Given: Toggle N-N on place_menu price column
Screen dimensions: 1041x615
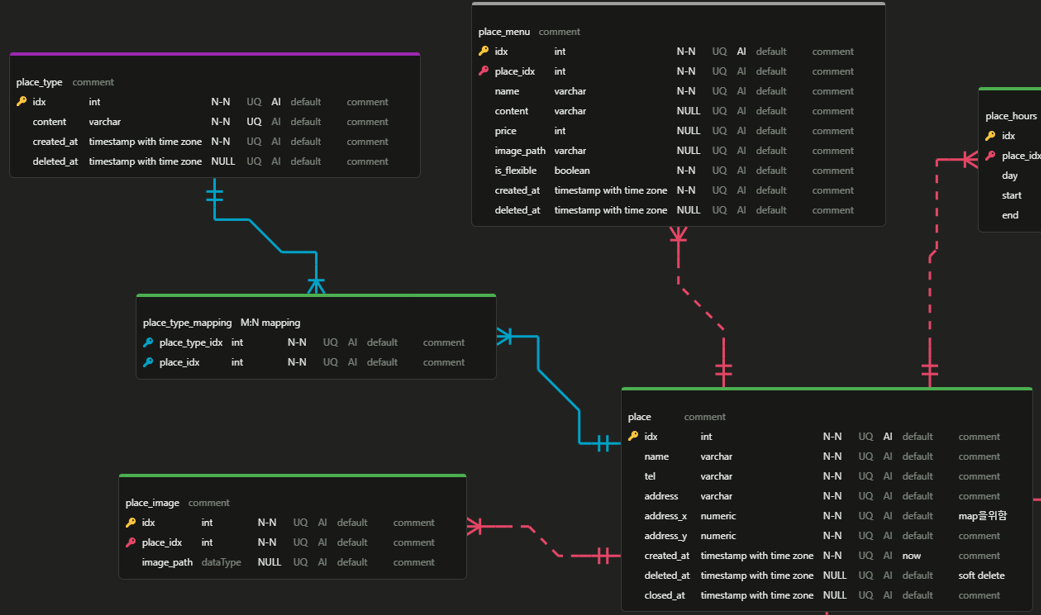Looking at the screenshot, I should point(688,131).
